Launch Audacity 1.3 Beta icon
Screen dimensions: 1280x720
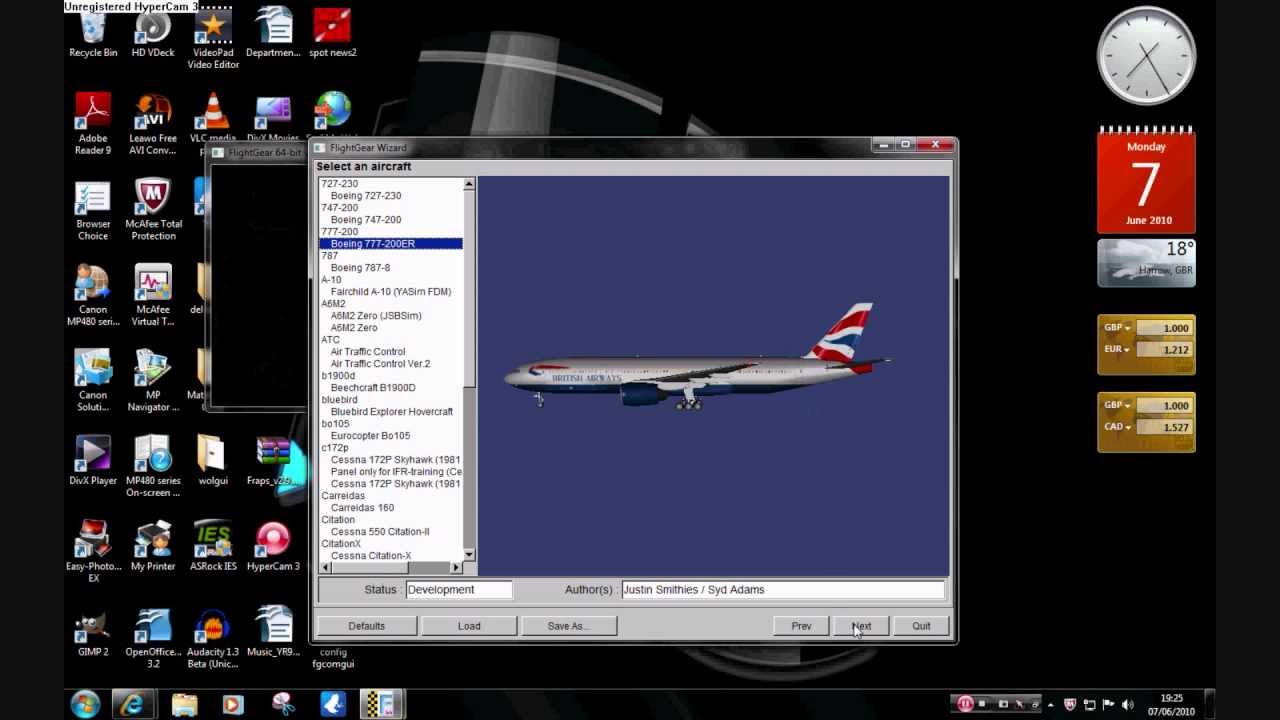click(213, 638)
